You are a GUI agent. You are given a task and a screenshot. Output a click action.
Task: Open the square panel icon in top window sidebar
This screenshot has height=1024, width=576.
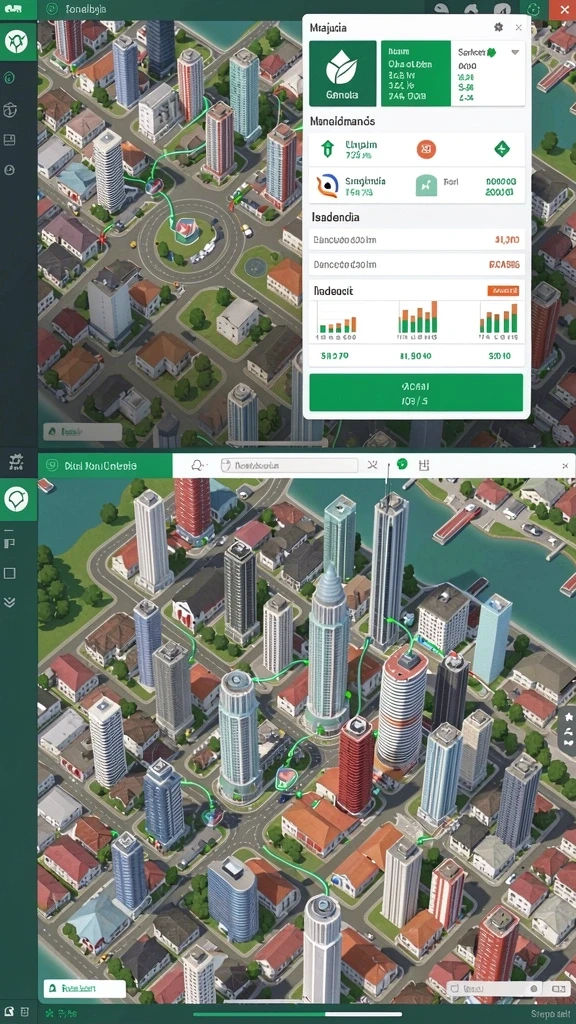tap(10, 140)
